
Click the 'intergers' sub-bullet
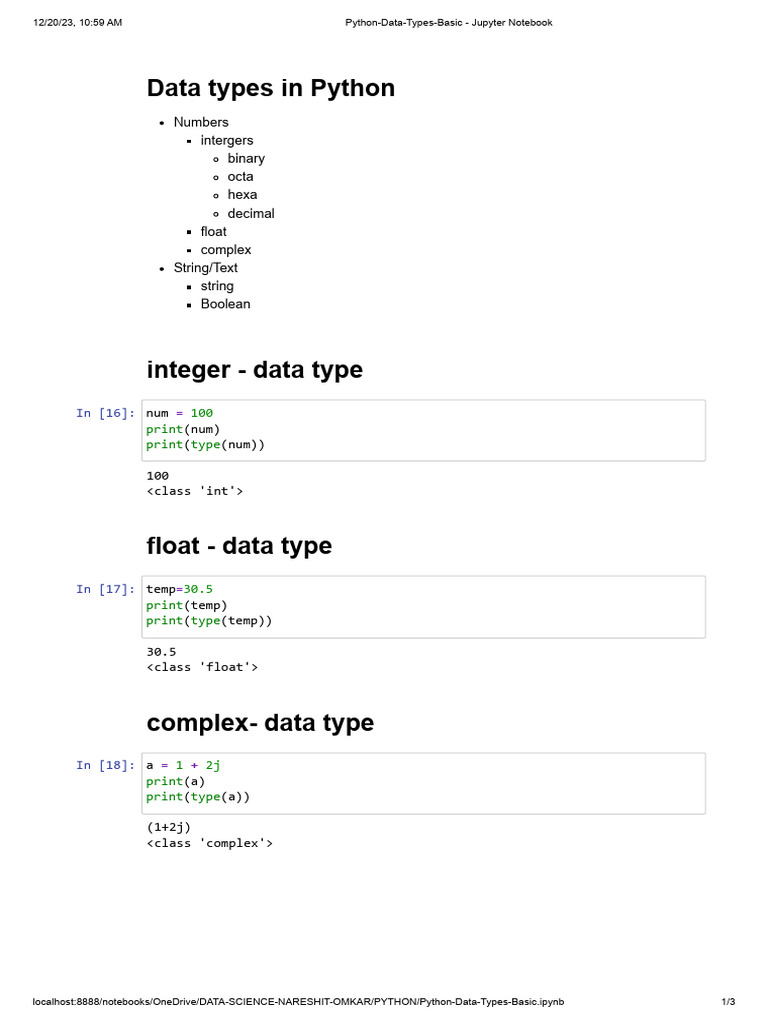(x=227, y=140)
